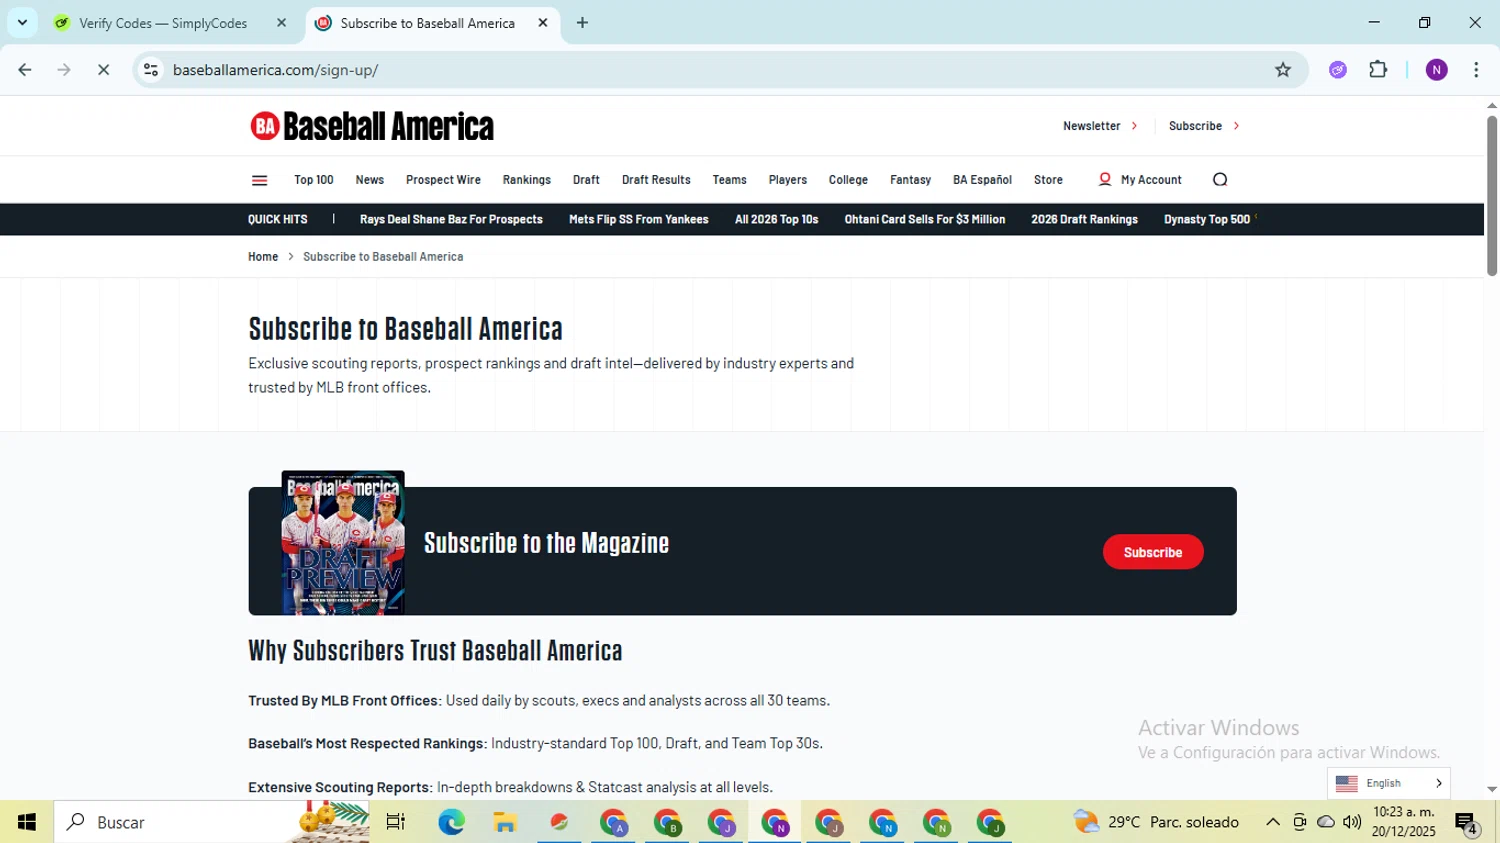Stop page loading with the X button

pos(103,70)
